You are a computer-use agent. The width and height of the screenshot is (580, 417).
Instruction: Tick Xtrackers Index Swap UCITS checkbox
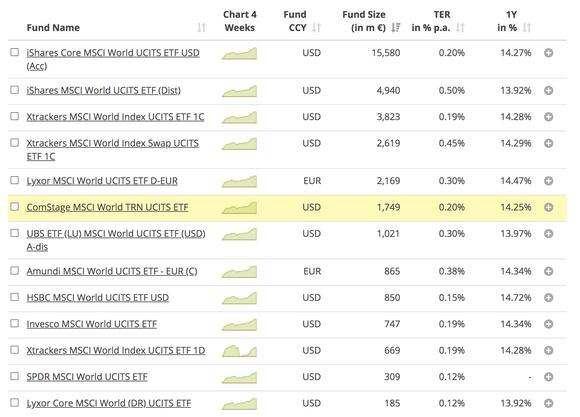tap(14, 142)
